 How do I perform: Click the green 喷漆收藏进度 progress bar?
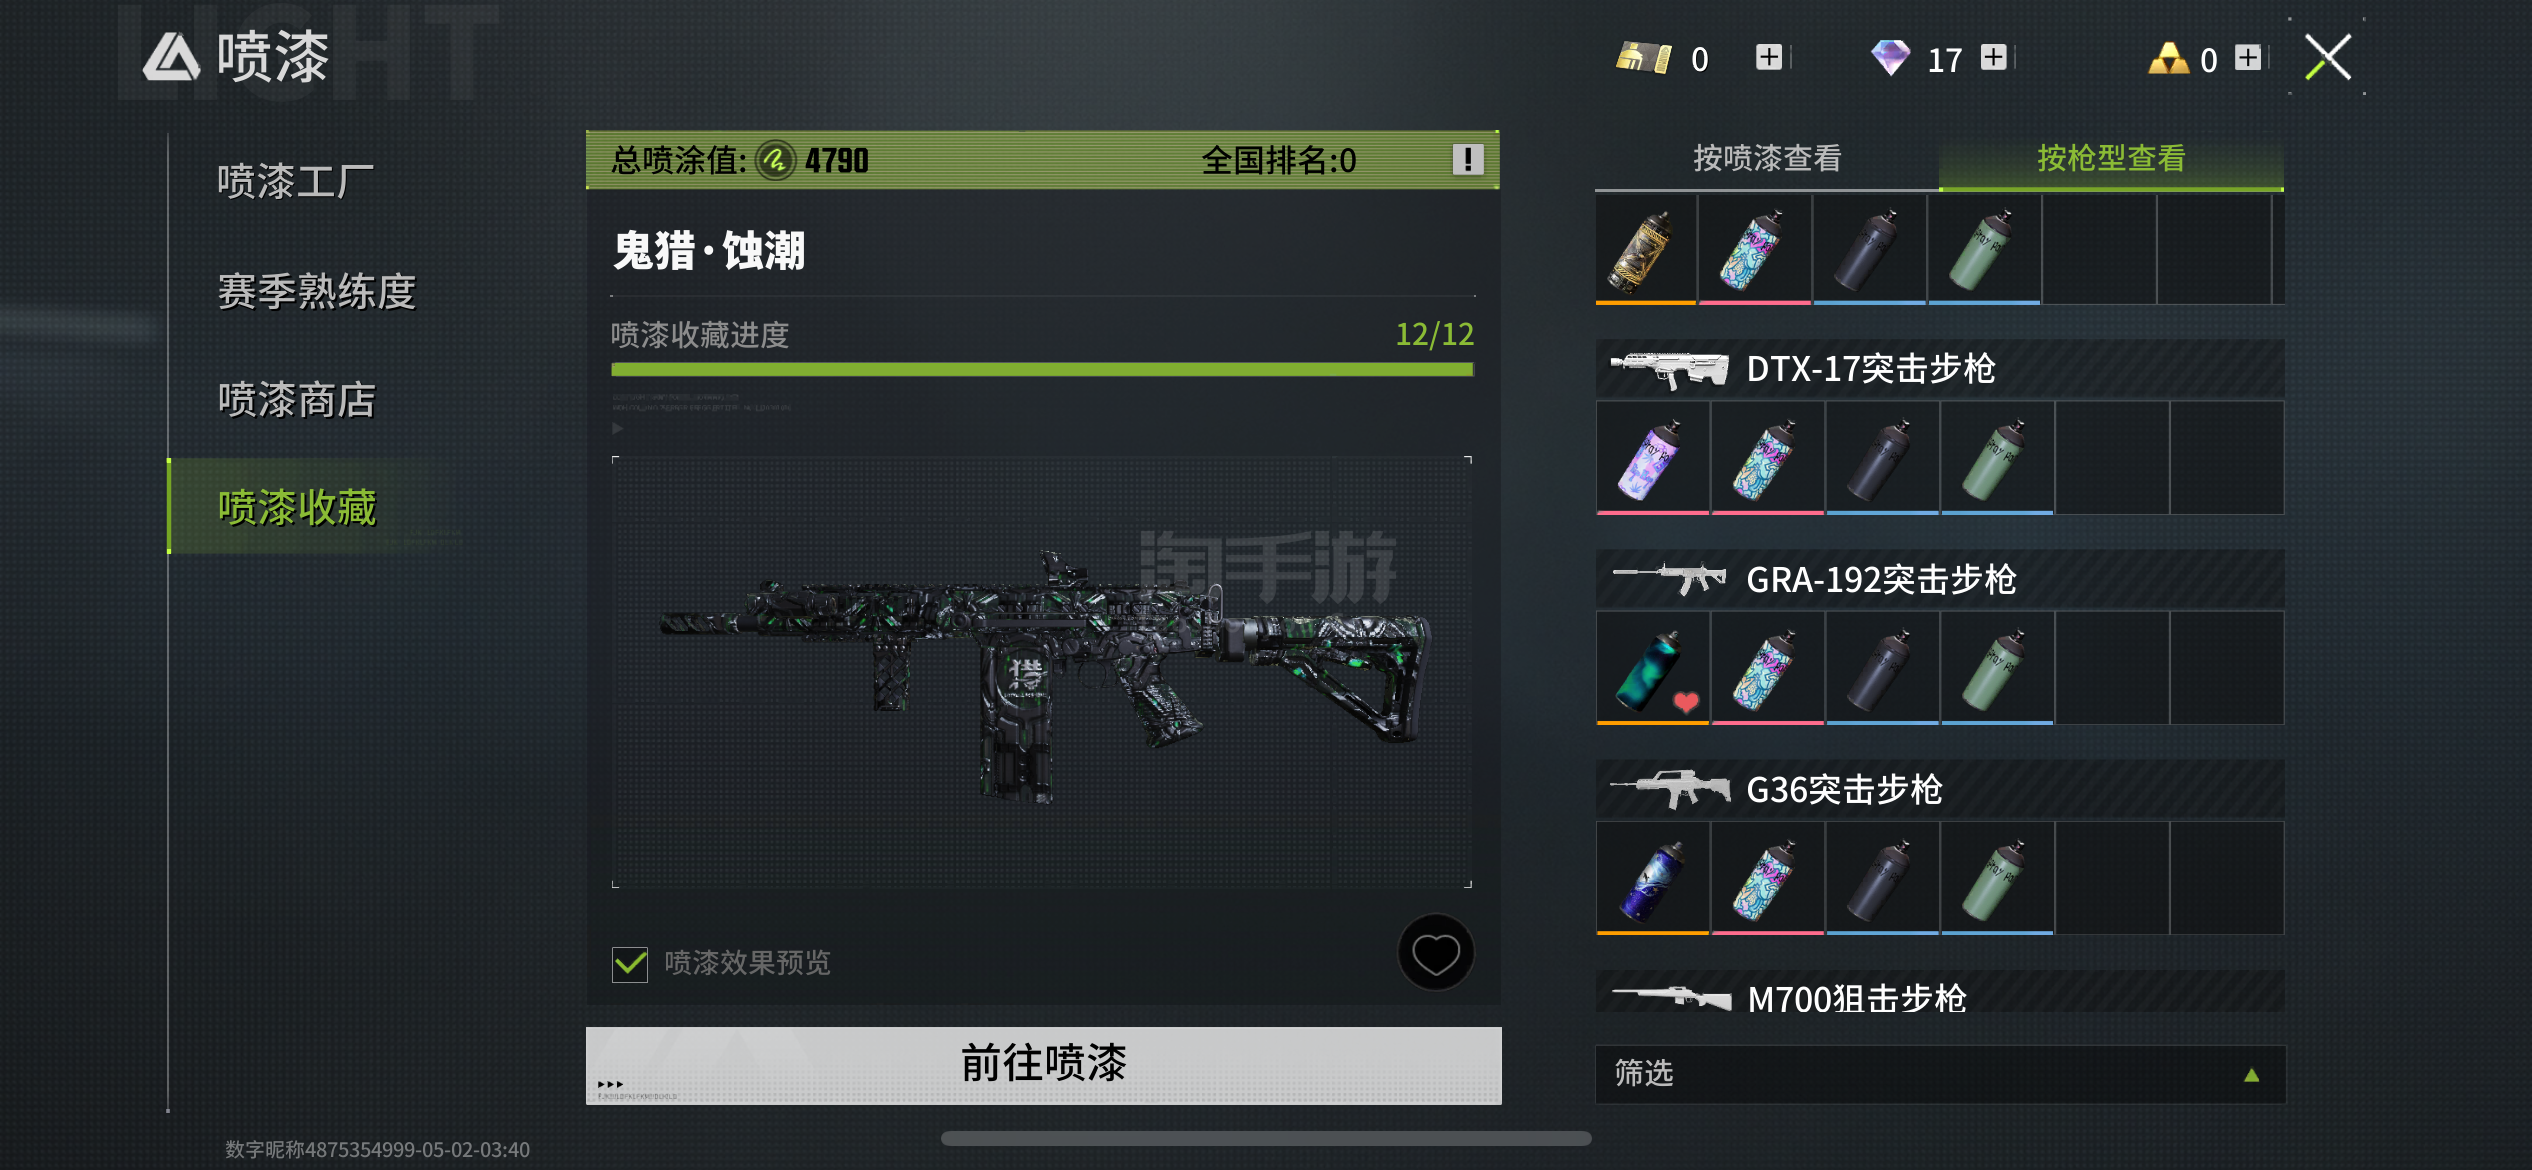1042,370
